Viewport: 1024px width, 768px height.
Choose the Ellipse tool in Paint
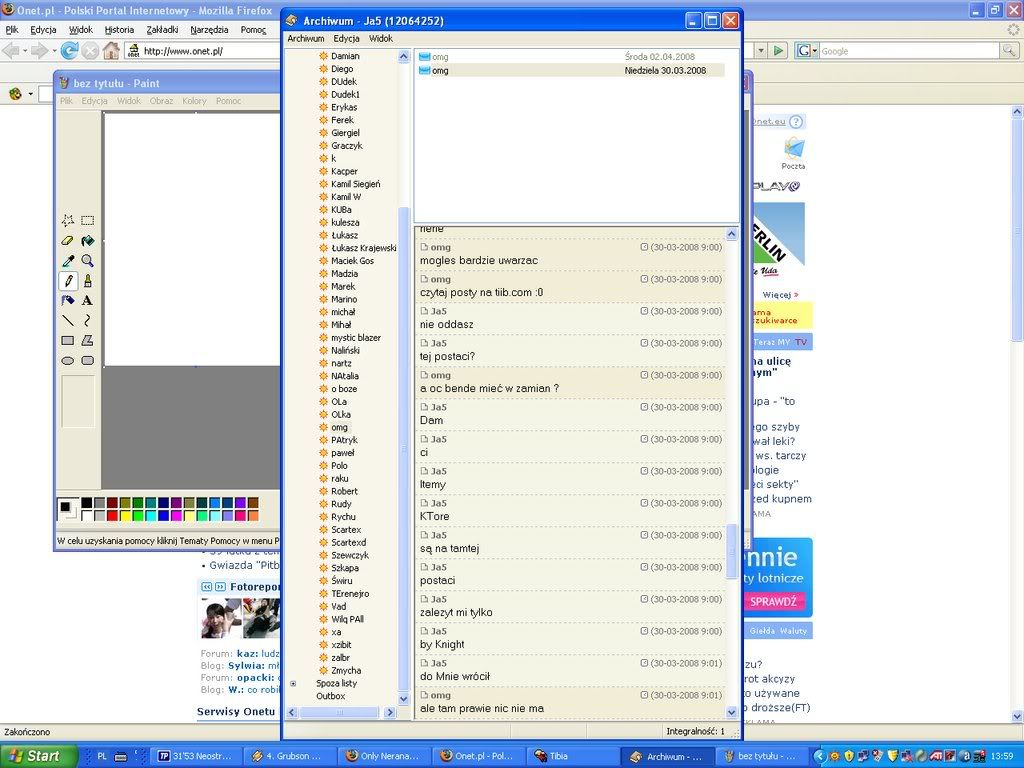pyautogui.click(x=68, y=360)
